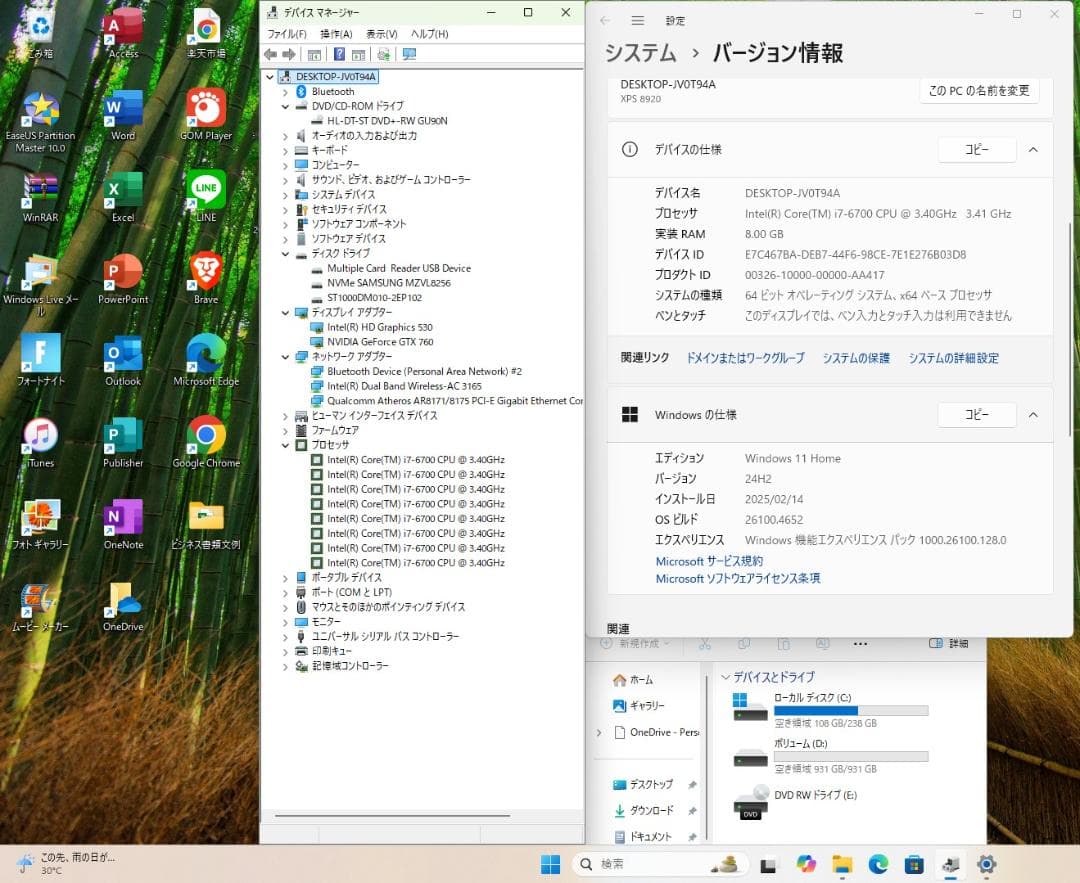Click the Cut icon in File Explorer toolbar
This screenshot has width=1080, height=883.
705,644
